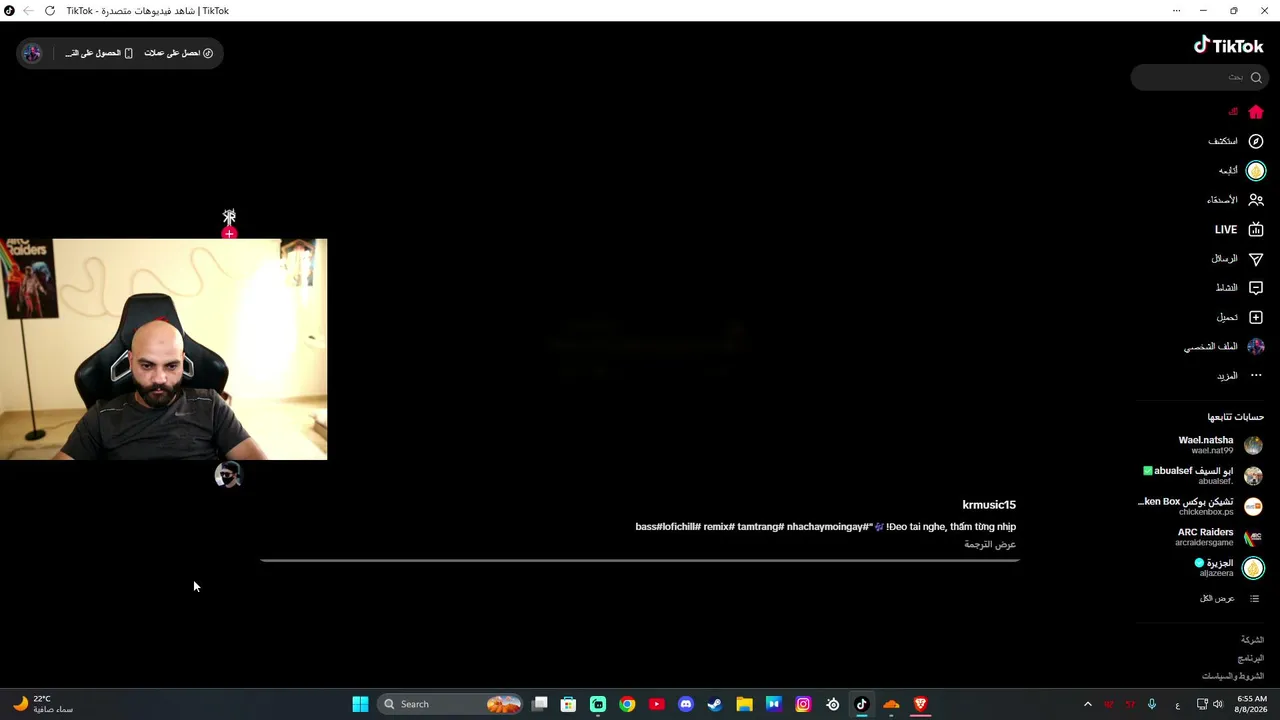Open the spinning music disc thumbnail
1280x720 pixels.
(228, 475)
